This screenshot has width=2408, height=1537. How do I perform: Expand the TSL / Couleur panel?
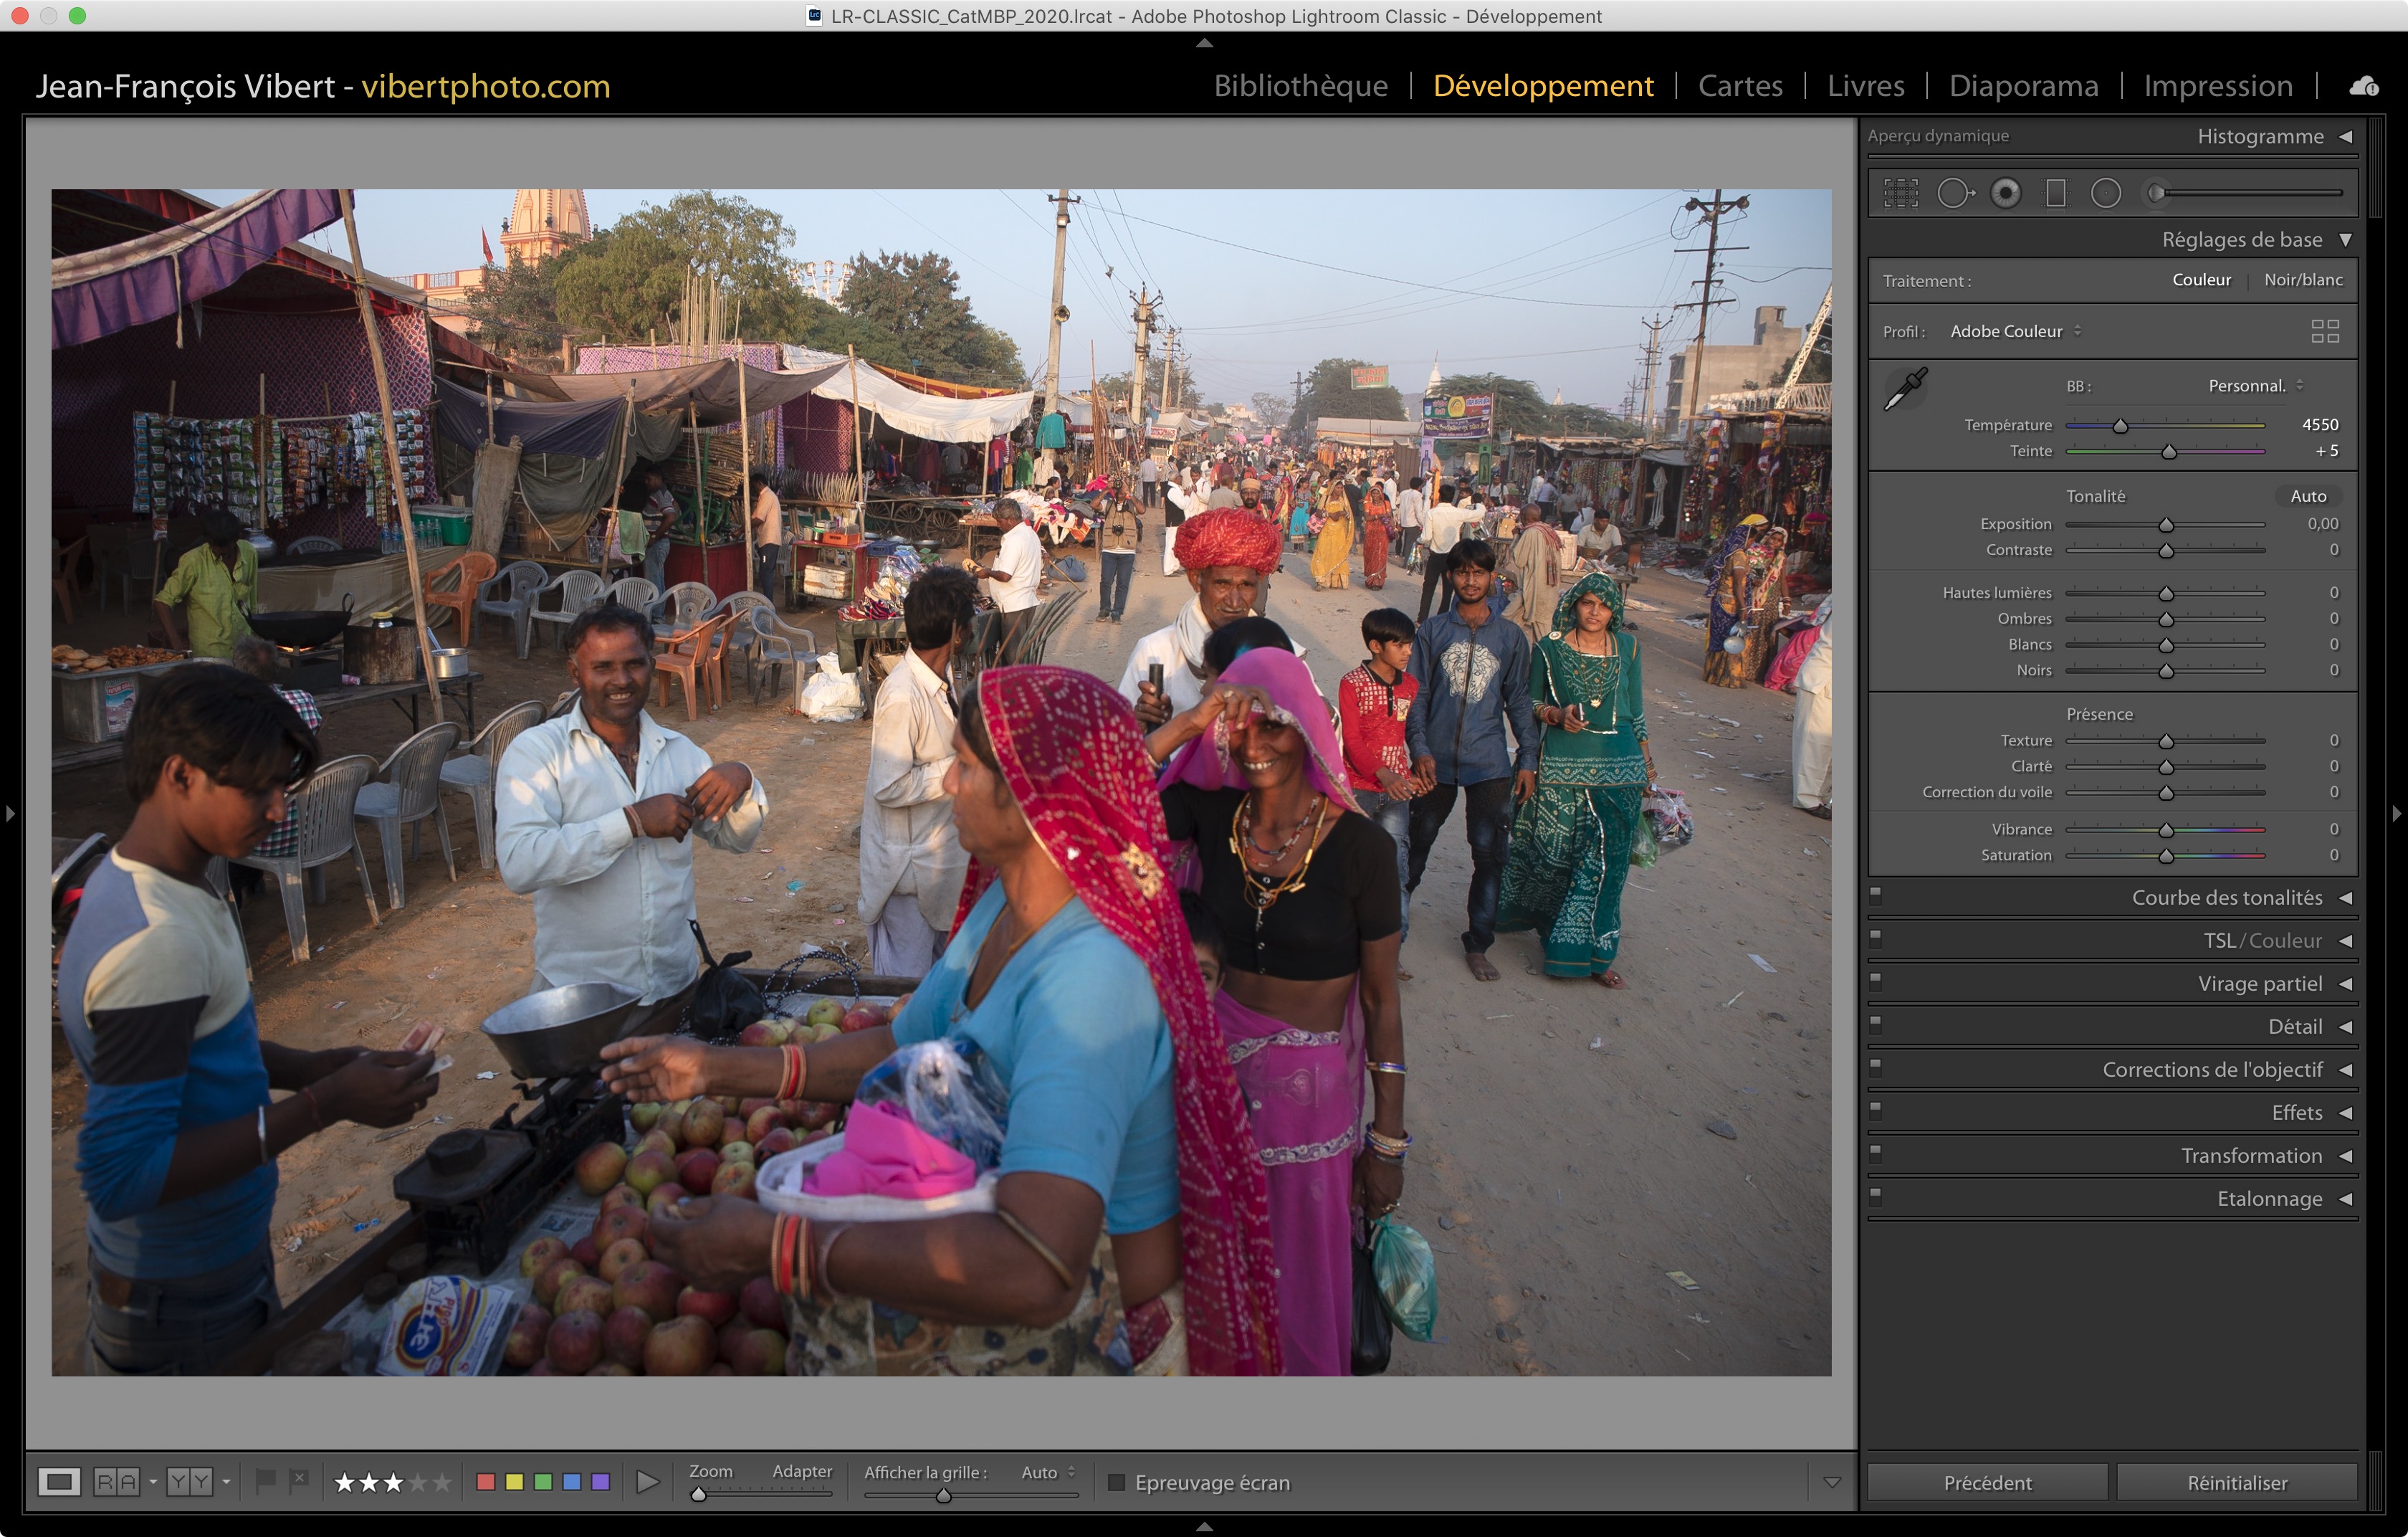click(x=2344, y=941)
